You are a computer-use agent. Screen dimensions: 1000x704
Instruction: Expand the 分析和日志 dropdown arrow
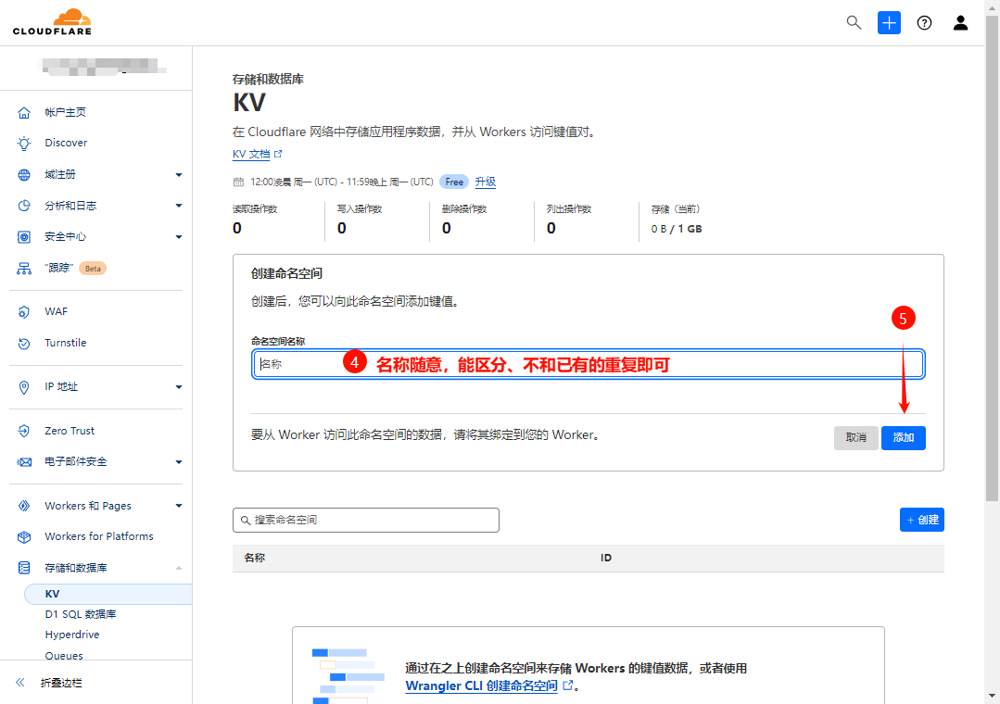(x=179, y=205)
